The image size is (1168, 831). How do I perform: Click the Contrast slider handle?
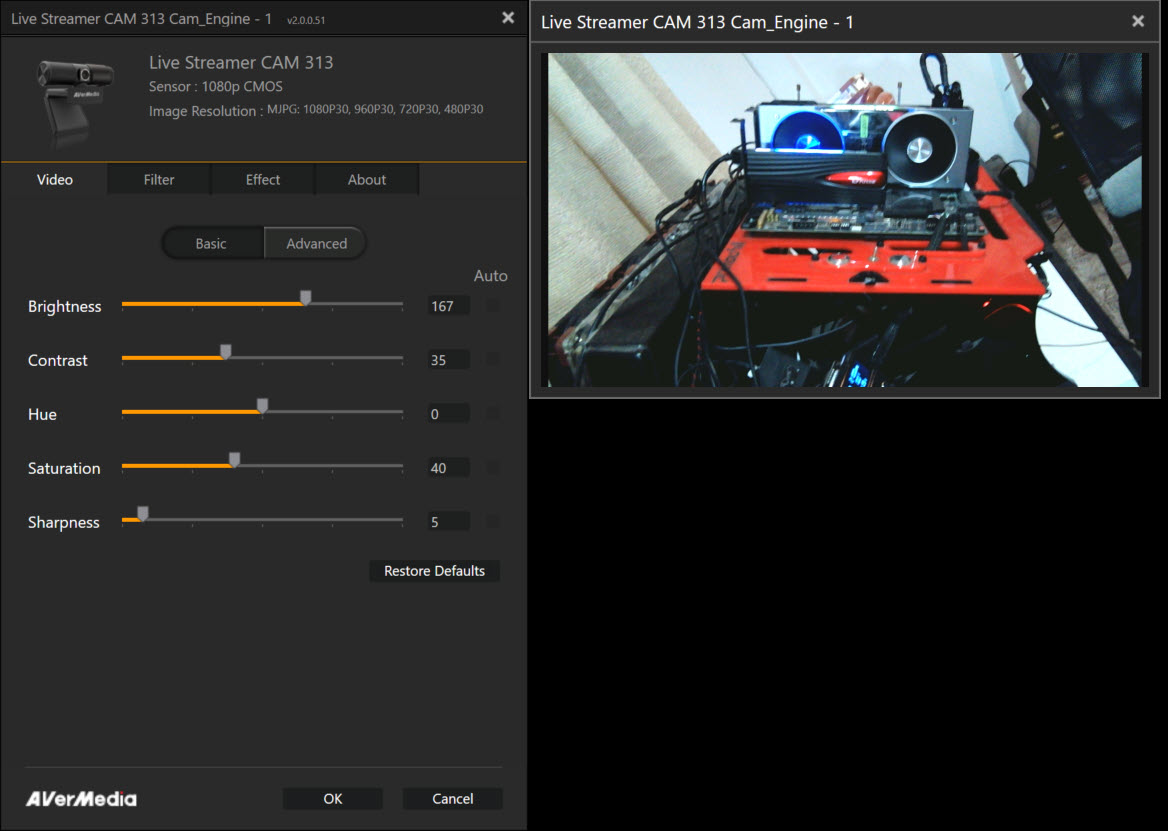click(x=226, y=351)
